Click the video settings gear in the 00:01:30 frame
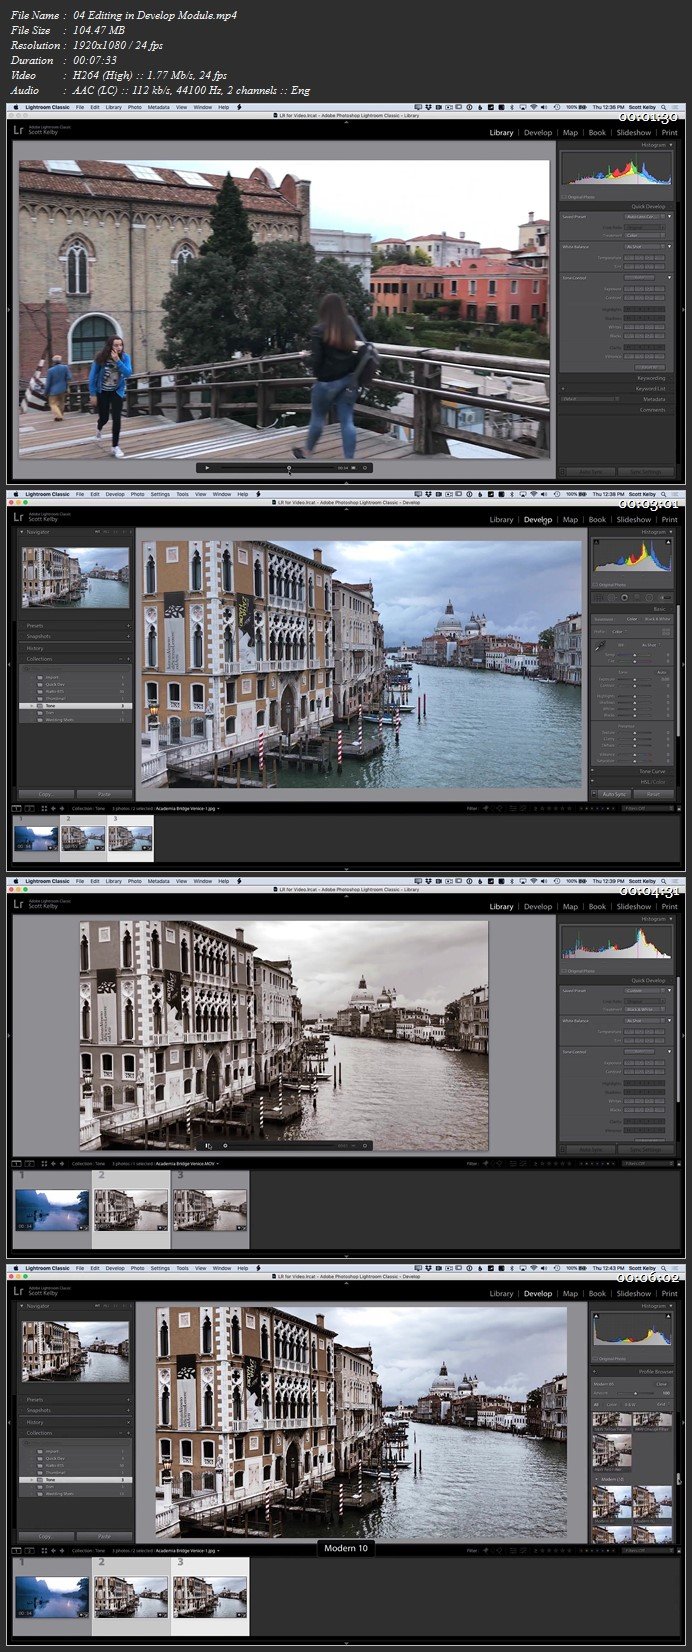692x1652 pixels. coord(365,467)
